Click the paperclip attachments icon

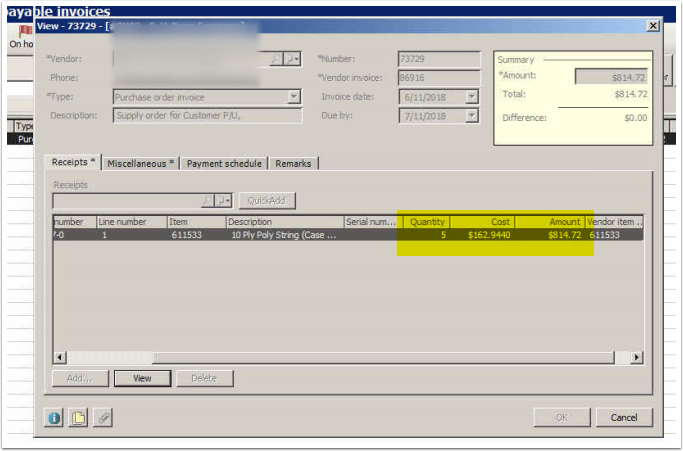[x=103, y=417]
